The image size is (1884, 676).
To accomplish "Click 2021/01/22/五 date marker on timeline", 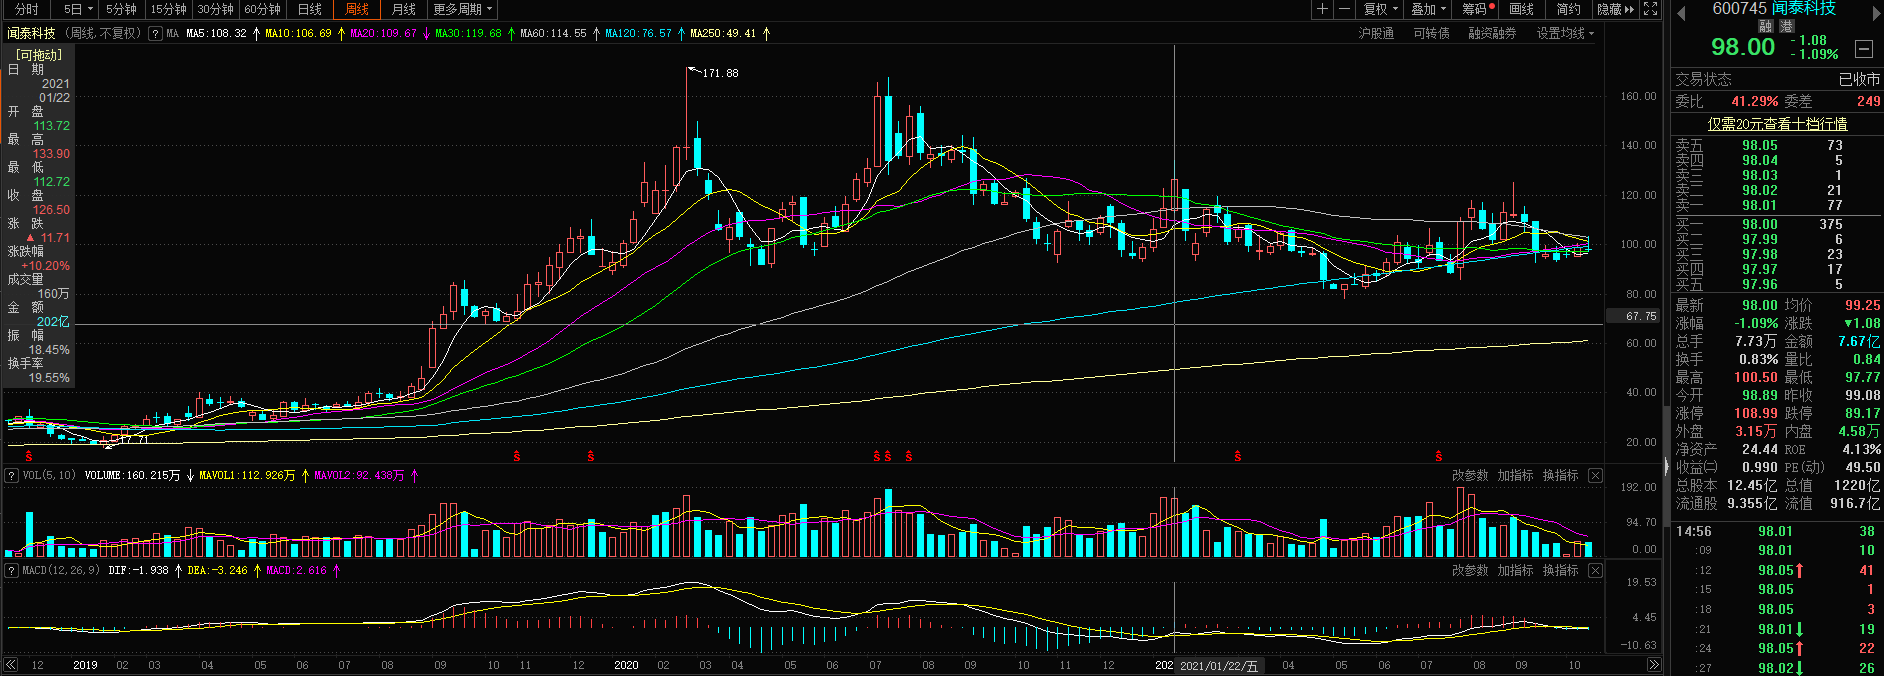I will point(1218,666).
